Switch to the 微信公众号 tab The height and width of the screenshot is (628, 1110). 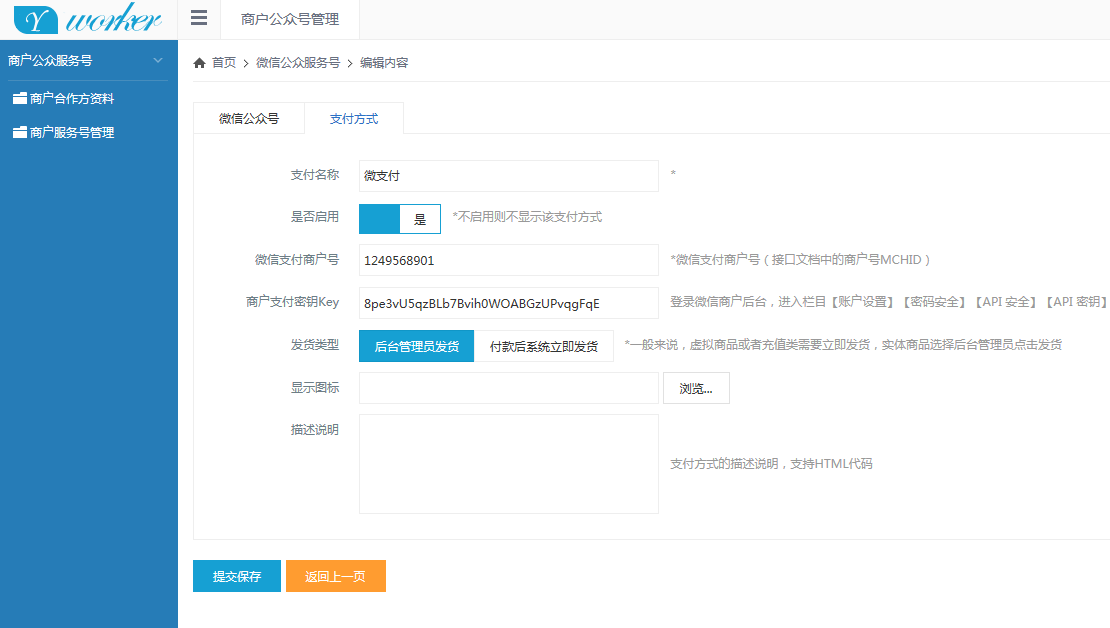(249, 118)
